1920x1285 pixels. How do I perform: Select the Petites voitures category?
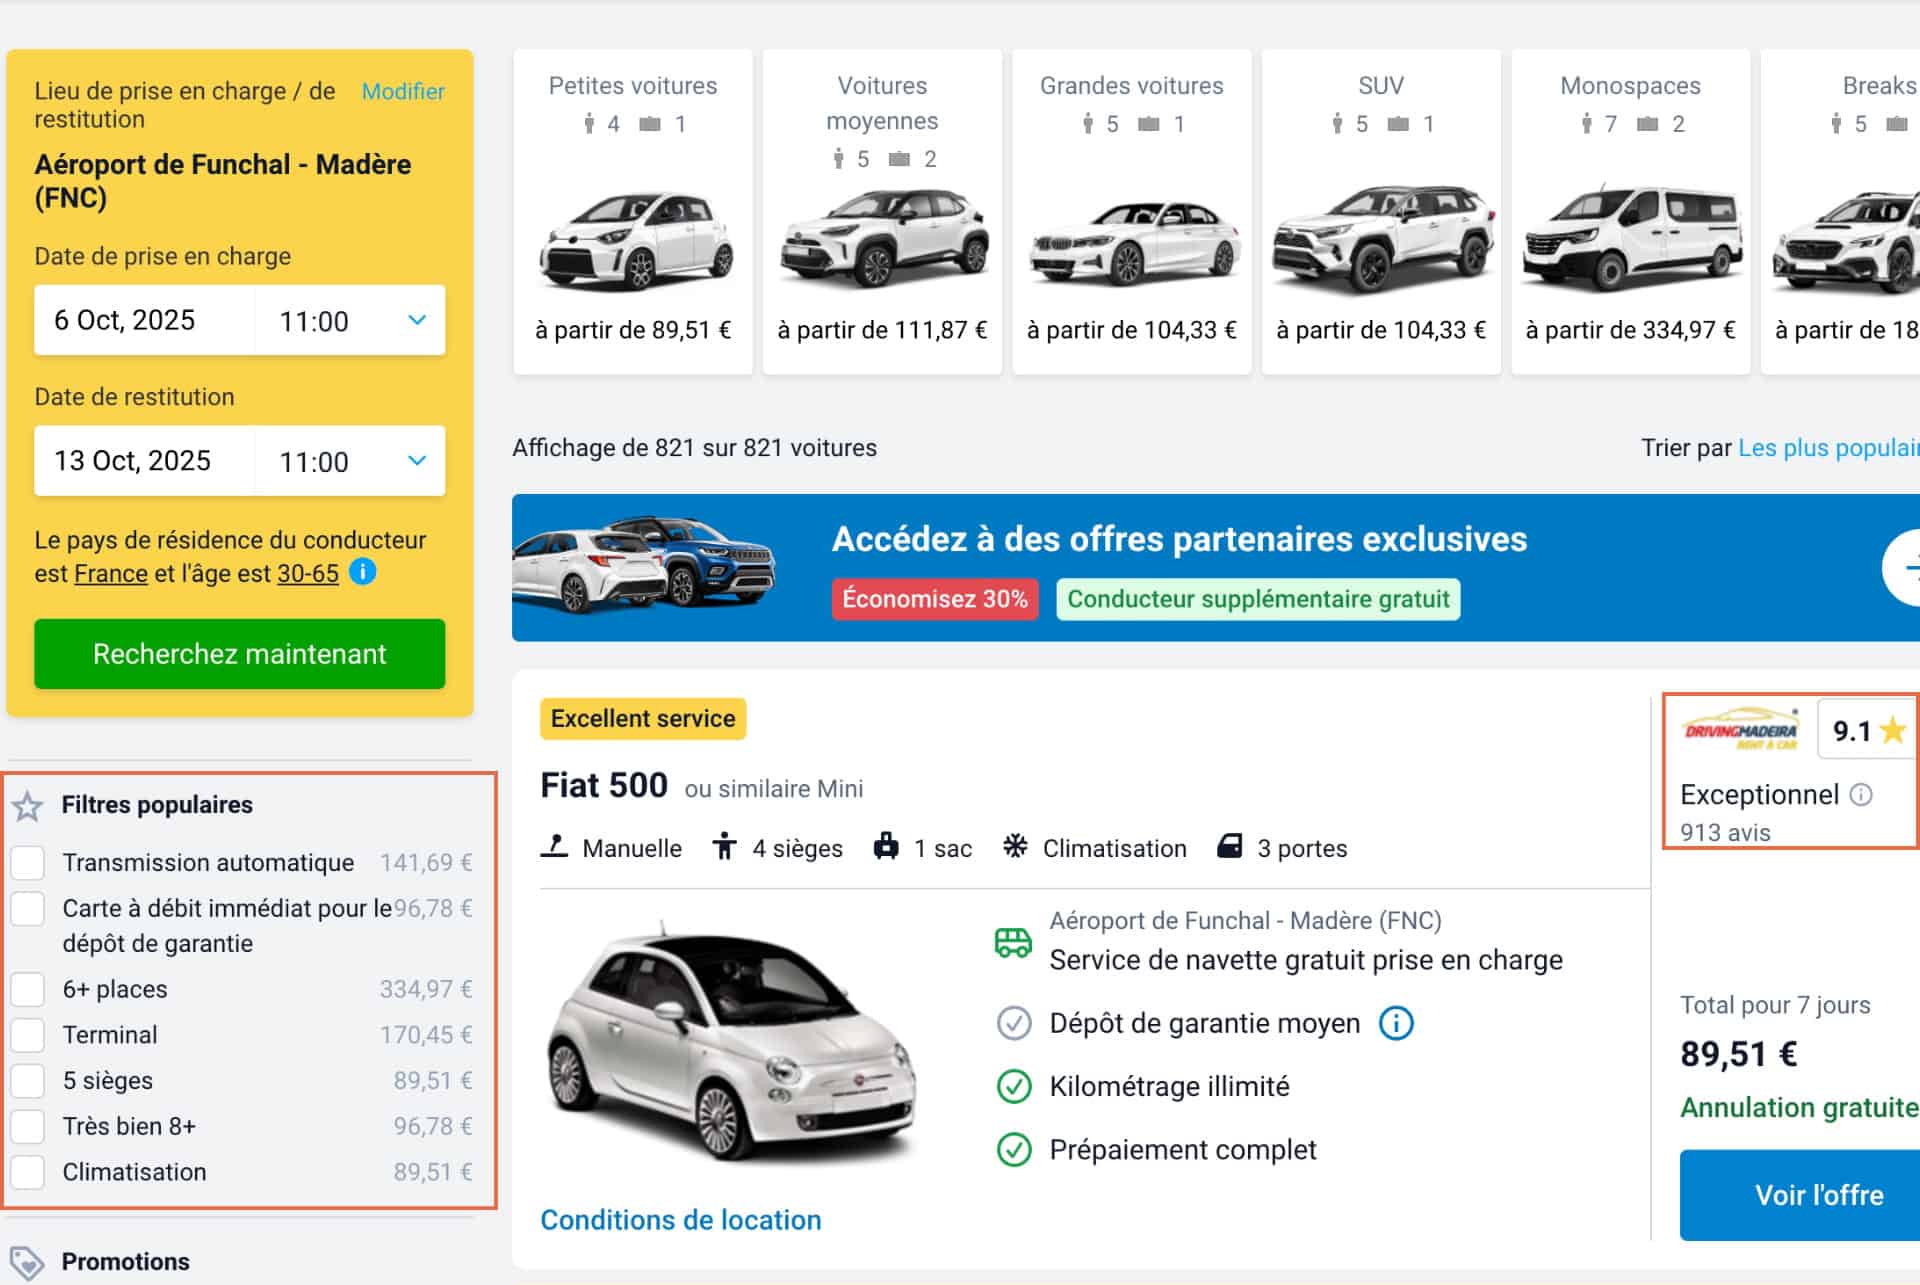pos(633,212)
